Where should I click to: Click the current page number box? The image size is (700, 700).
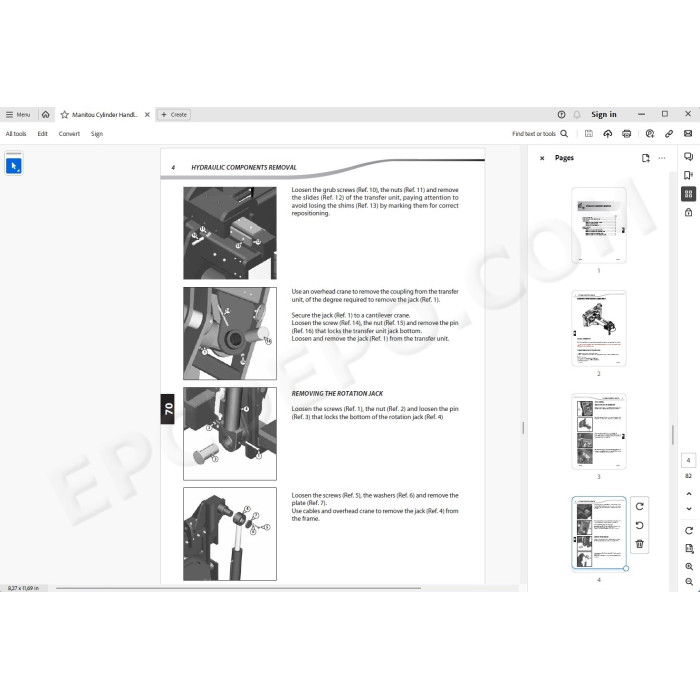pos(688,460)
